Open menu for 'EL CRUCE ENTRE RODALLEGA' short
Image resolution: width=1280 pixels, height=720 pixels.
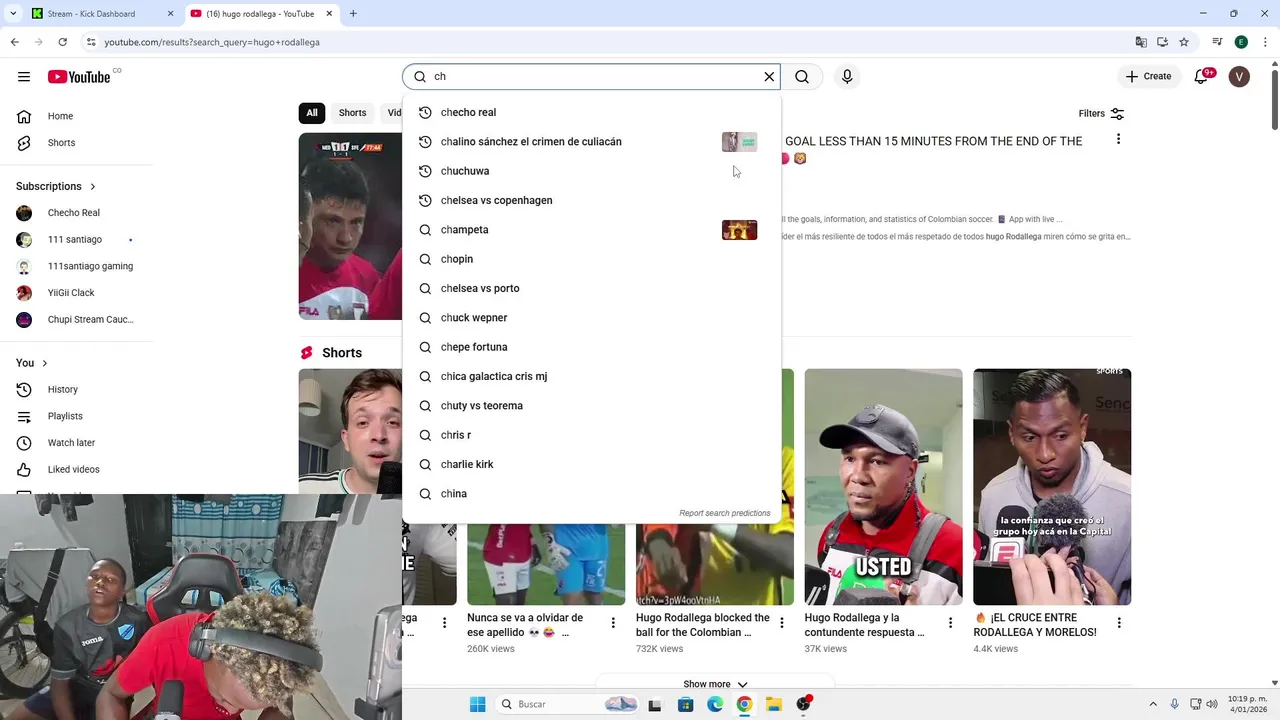click(1118, 623)
